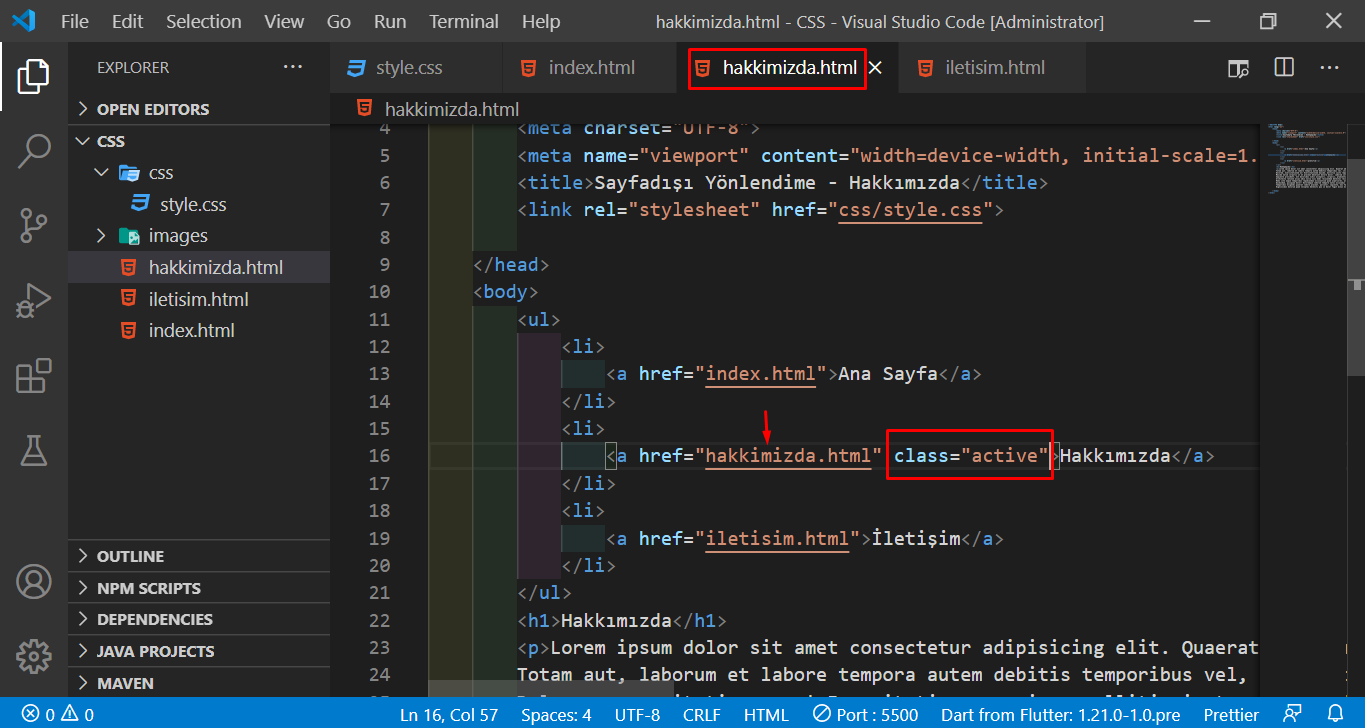Viewport: 1365px width, 728px height.
Task: Open Run and Debug view
Action: 34,301
